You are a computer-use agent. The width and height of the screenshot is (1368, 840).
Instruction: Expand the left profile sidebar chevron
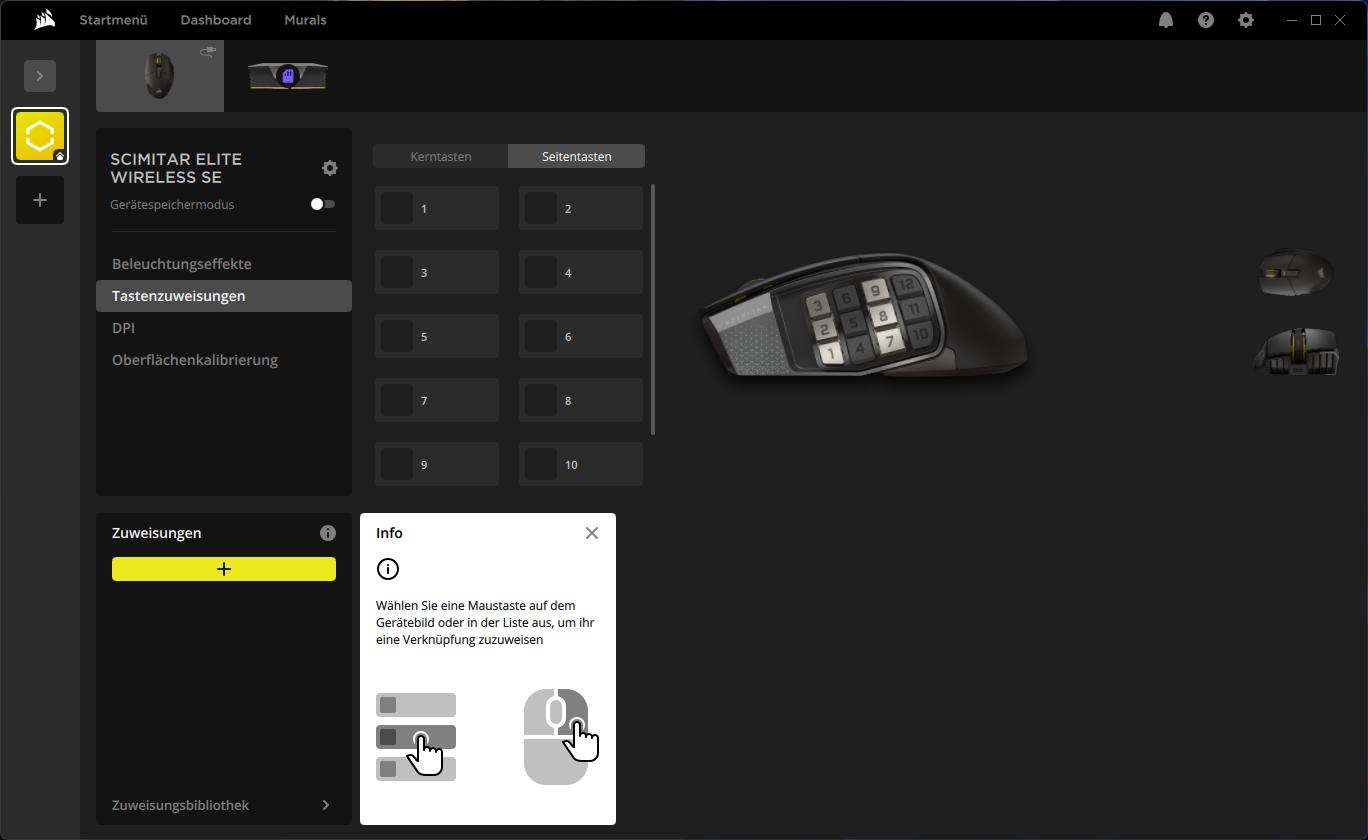coord(40,76)
